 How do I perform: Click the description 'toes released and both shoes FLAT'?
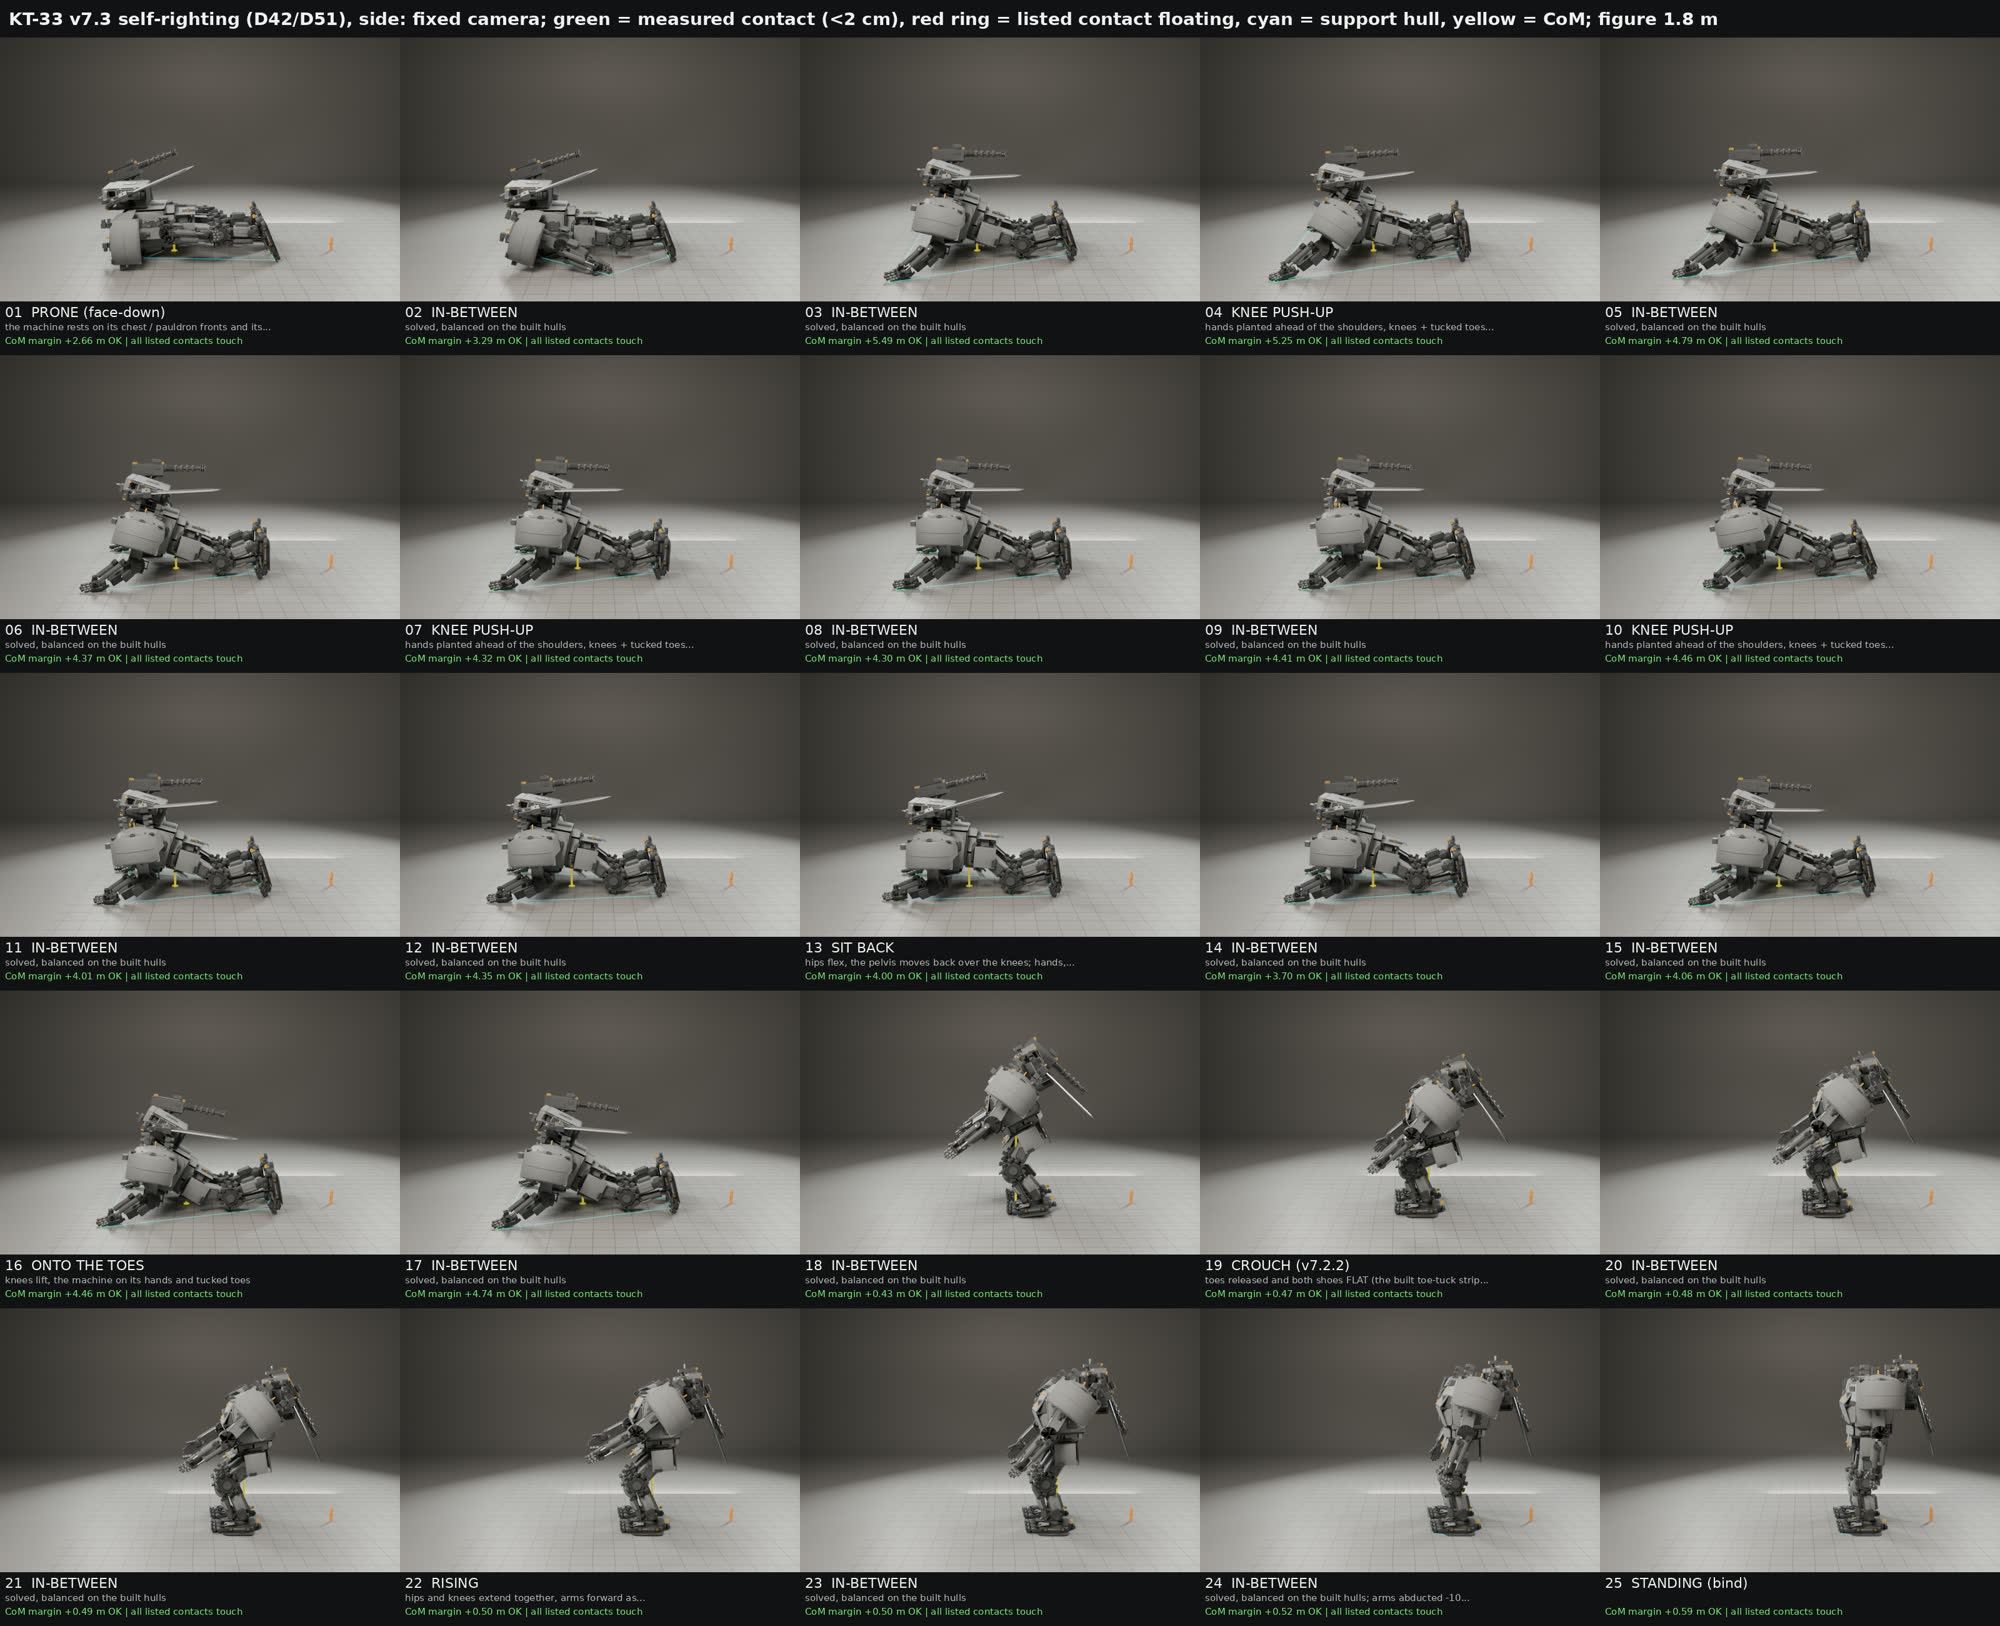coord(1347,1280)
